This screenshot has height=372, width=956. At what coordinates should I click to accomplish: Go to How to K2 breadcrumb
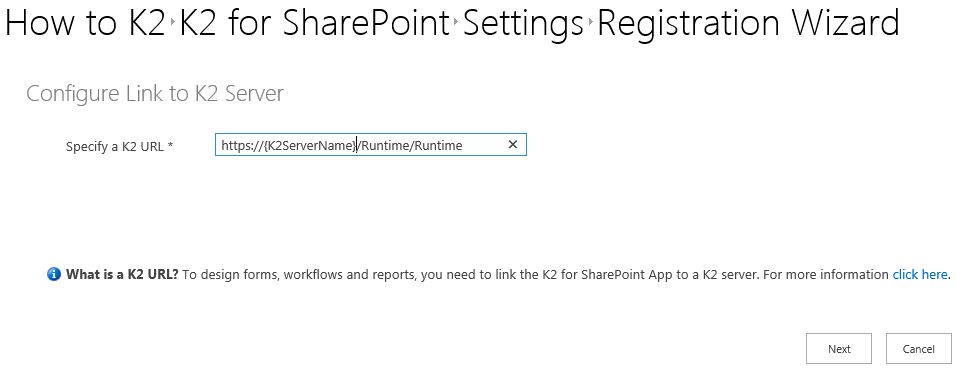[x=85, y=23]
